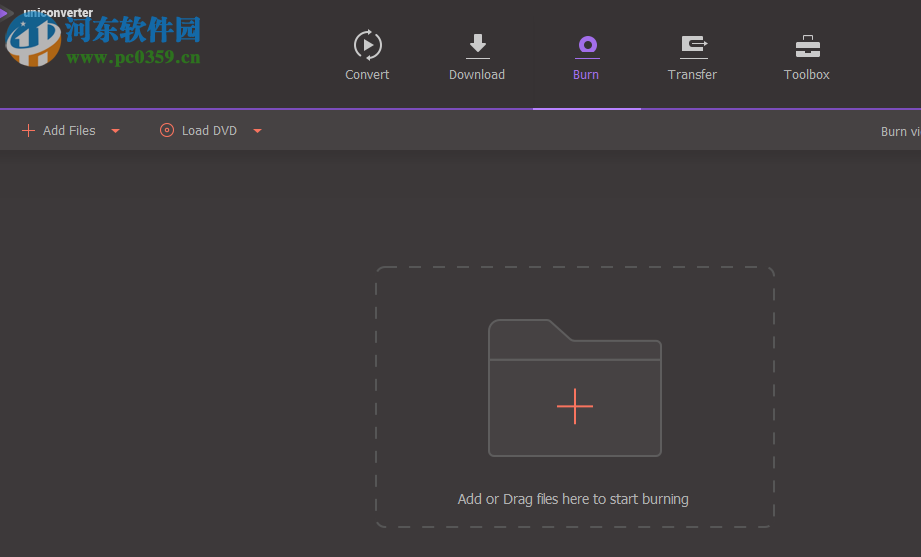Switch to the Download tab label
Image resolution: width=921 pixels, height=557 pixels.
pos(477,75)
